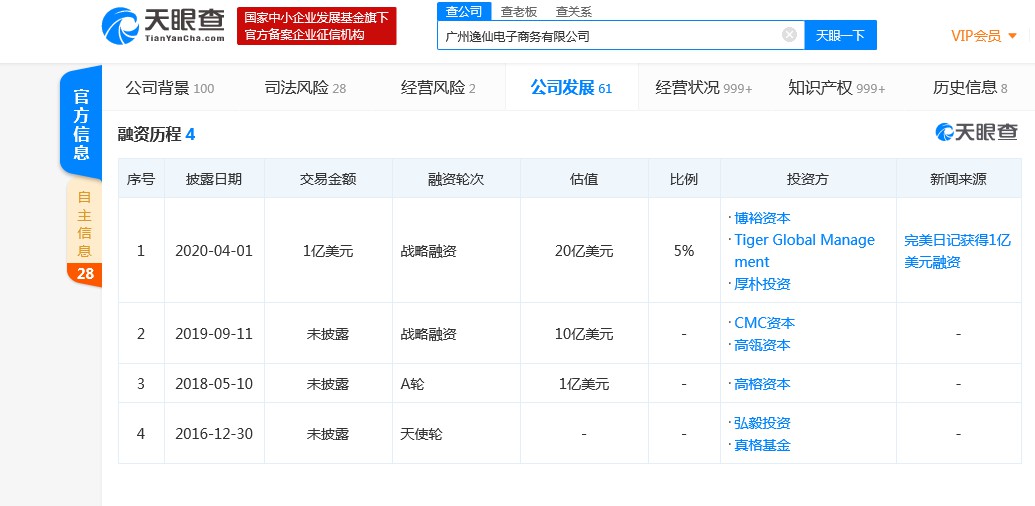1035x506 pixels.
Task: Open the 经营风险 tab
Action: point(438,88)
